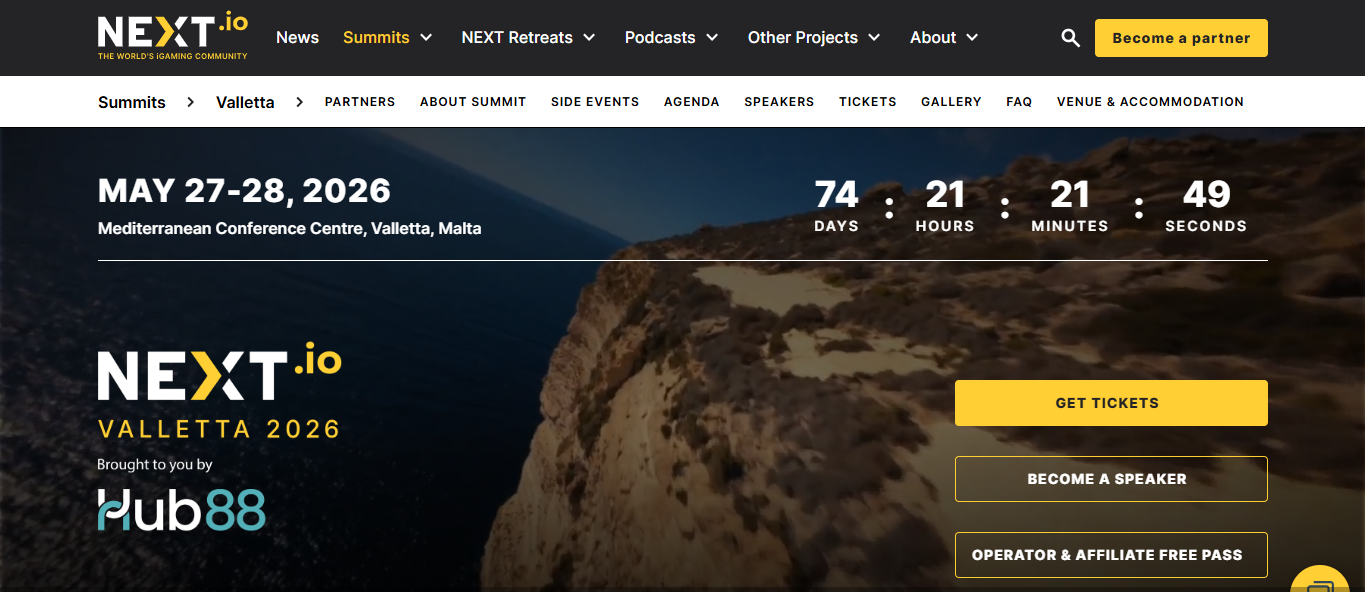Expand the Other Projects dropdown arrow
This screenshot has width=1365, height=592.
[x=874, y=38]
